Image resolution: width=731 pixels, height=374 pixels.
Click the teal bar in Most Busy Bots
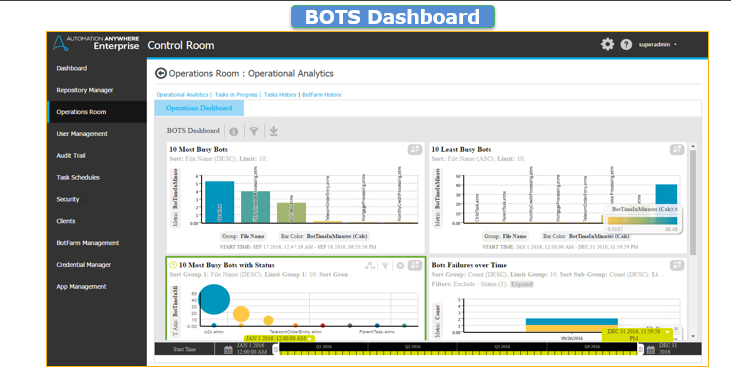coord(255,207)
